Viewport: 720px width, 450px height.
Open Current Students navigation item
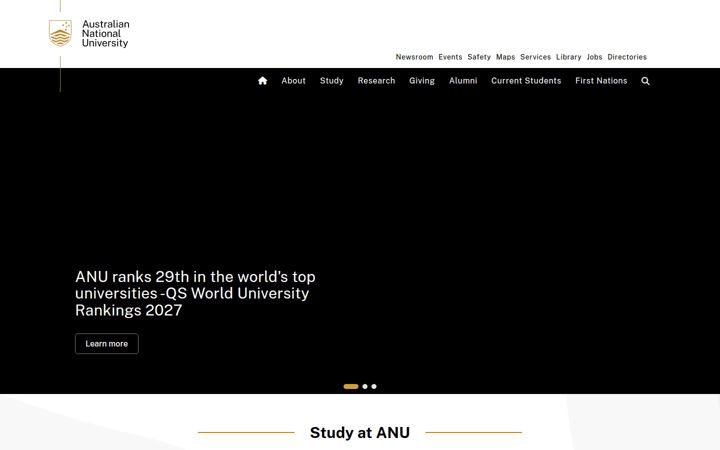526,81
